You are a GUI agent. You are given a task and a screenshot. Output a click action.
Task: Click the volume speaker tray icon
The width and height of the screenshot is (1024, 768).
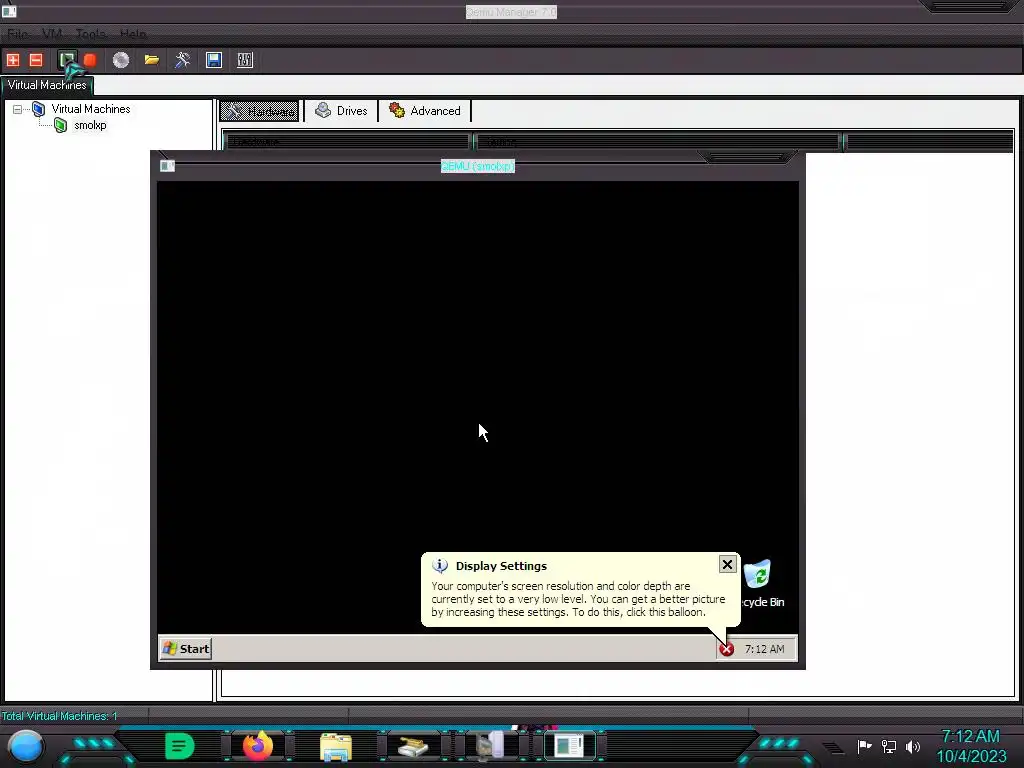pos(912,746)
